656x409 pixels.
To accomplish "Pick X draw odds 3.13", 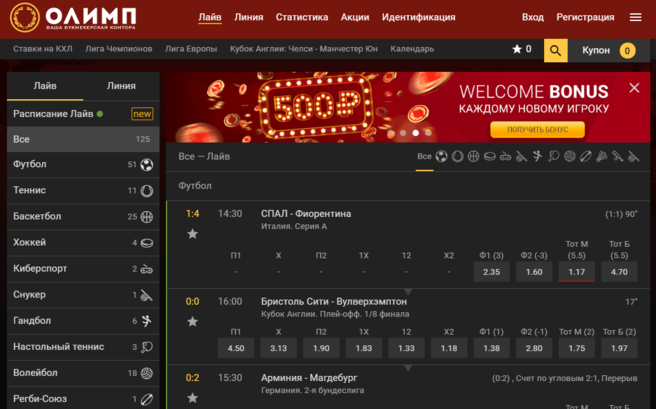I will (x=279, y=348).
